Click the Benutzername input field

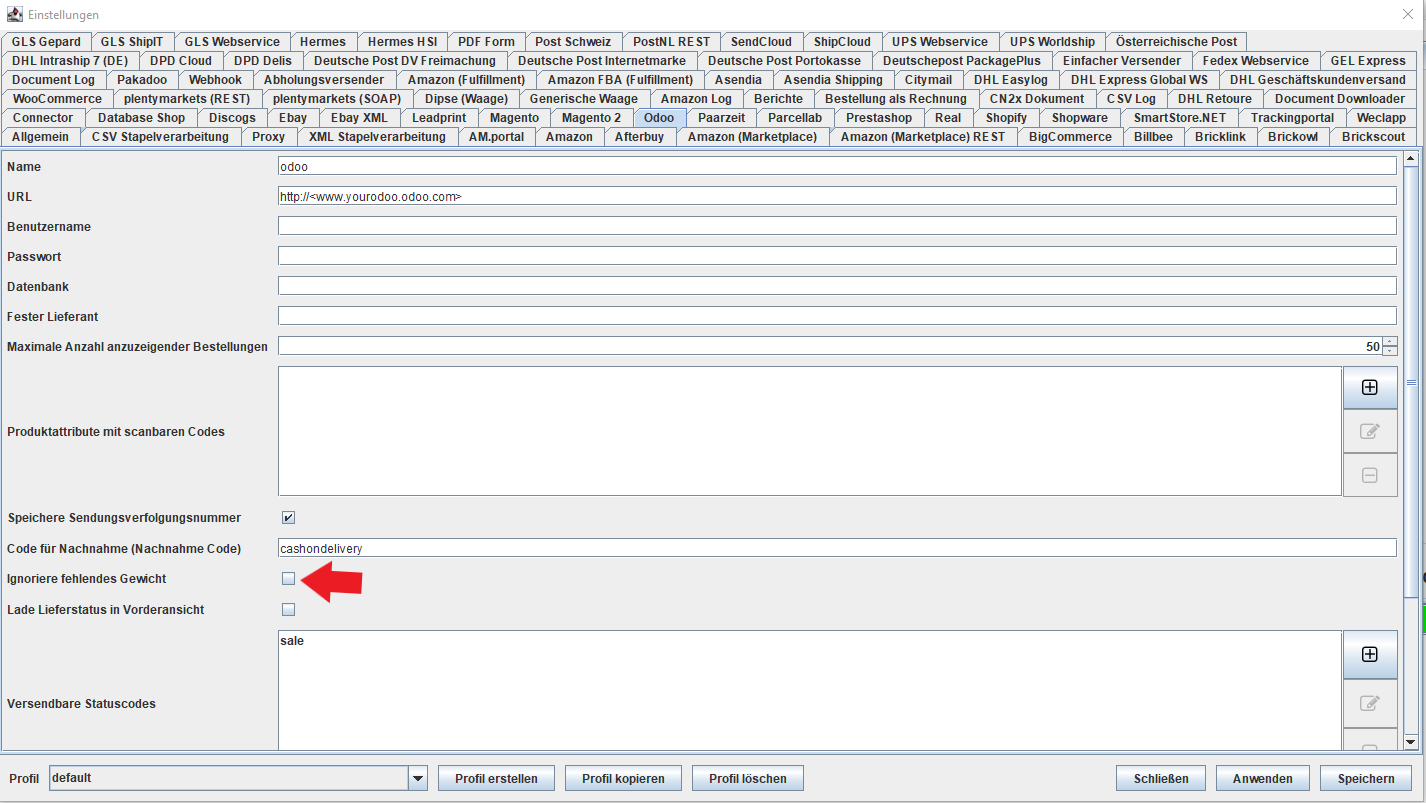(x=837, y=226)
